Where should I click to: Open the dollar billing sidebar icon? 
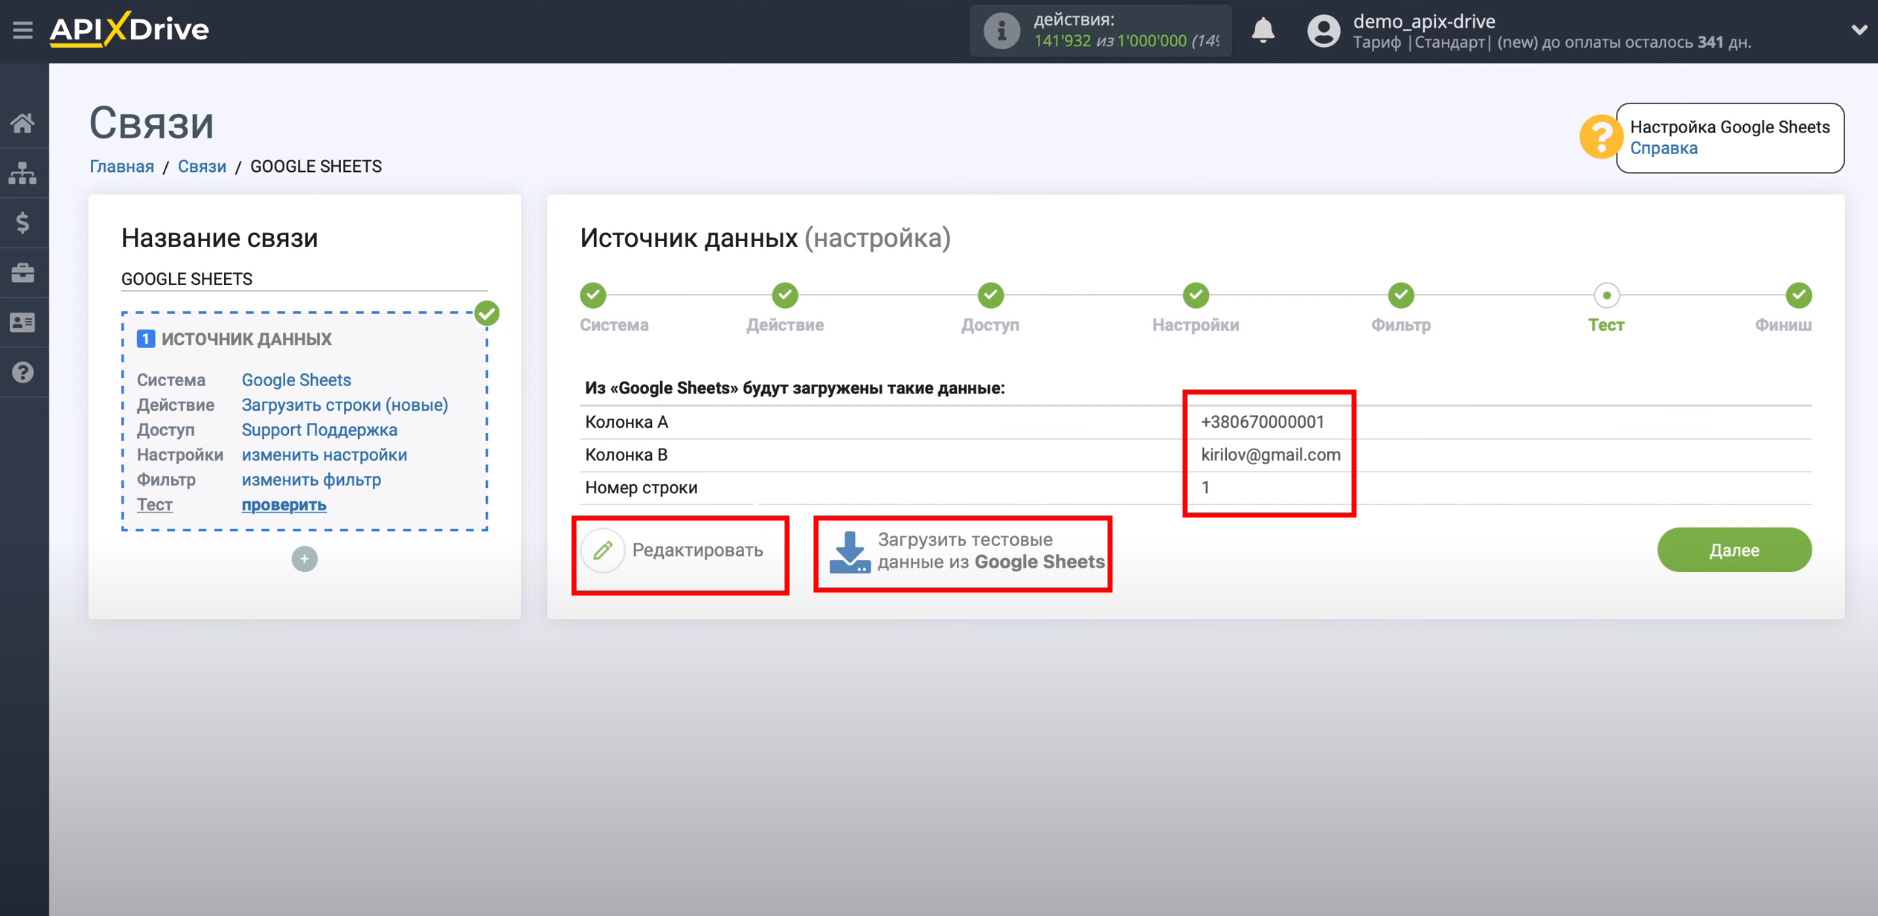coord(23,222)
